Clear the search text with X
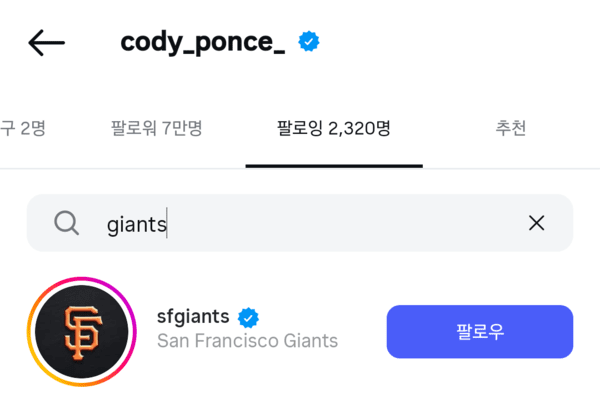The width and height of the screenshot is (600, 409). pyautogui.click(x=536, y=223)
